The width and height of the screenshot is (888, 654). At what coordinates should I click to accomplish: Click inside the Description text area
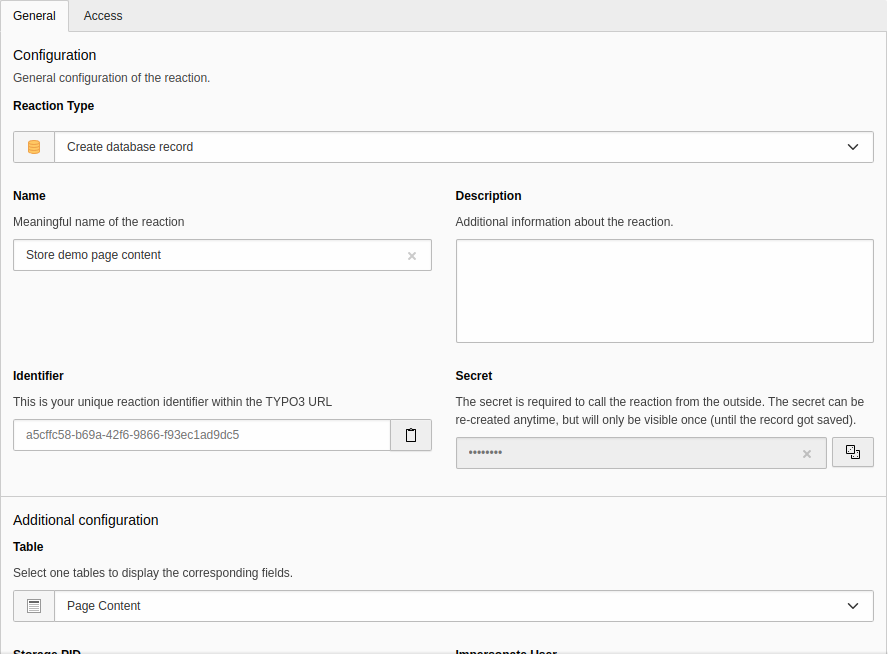pyautogui.click(x=664, y=290)
